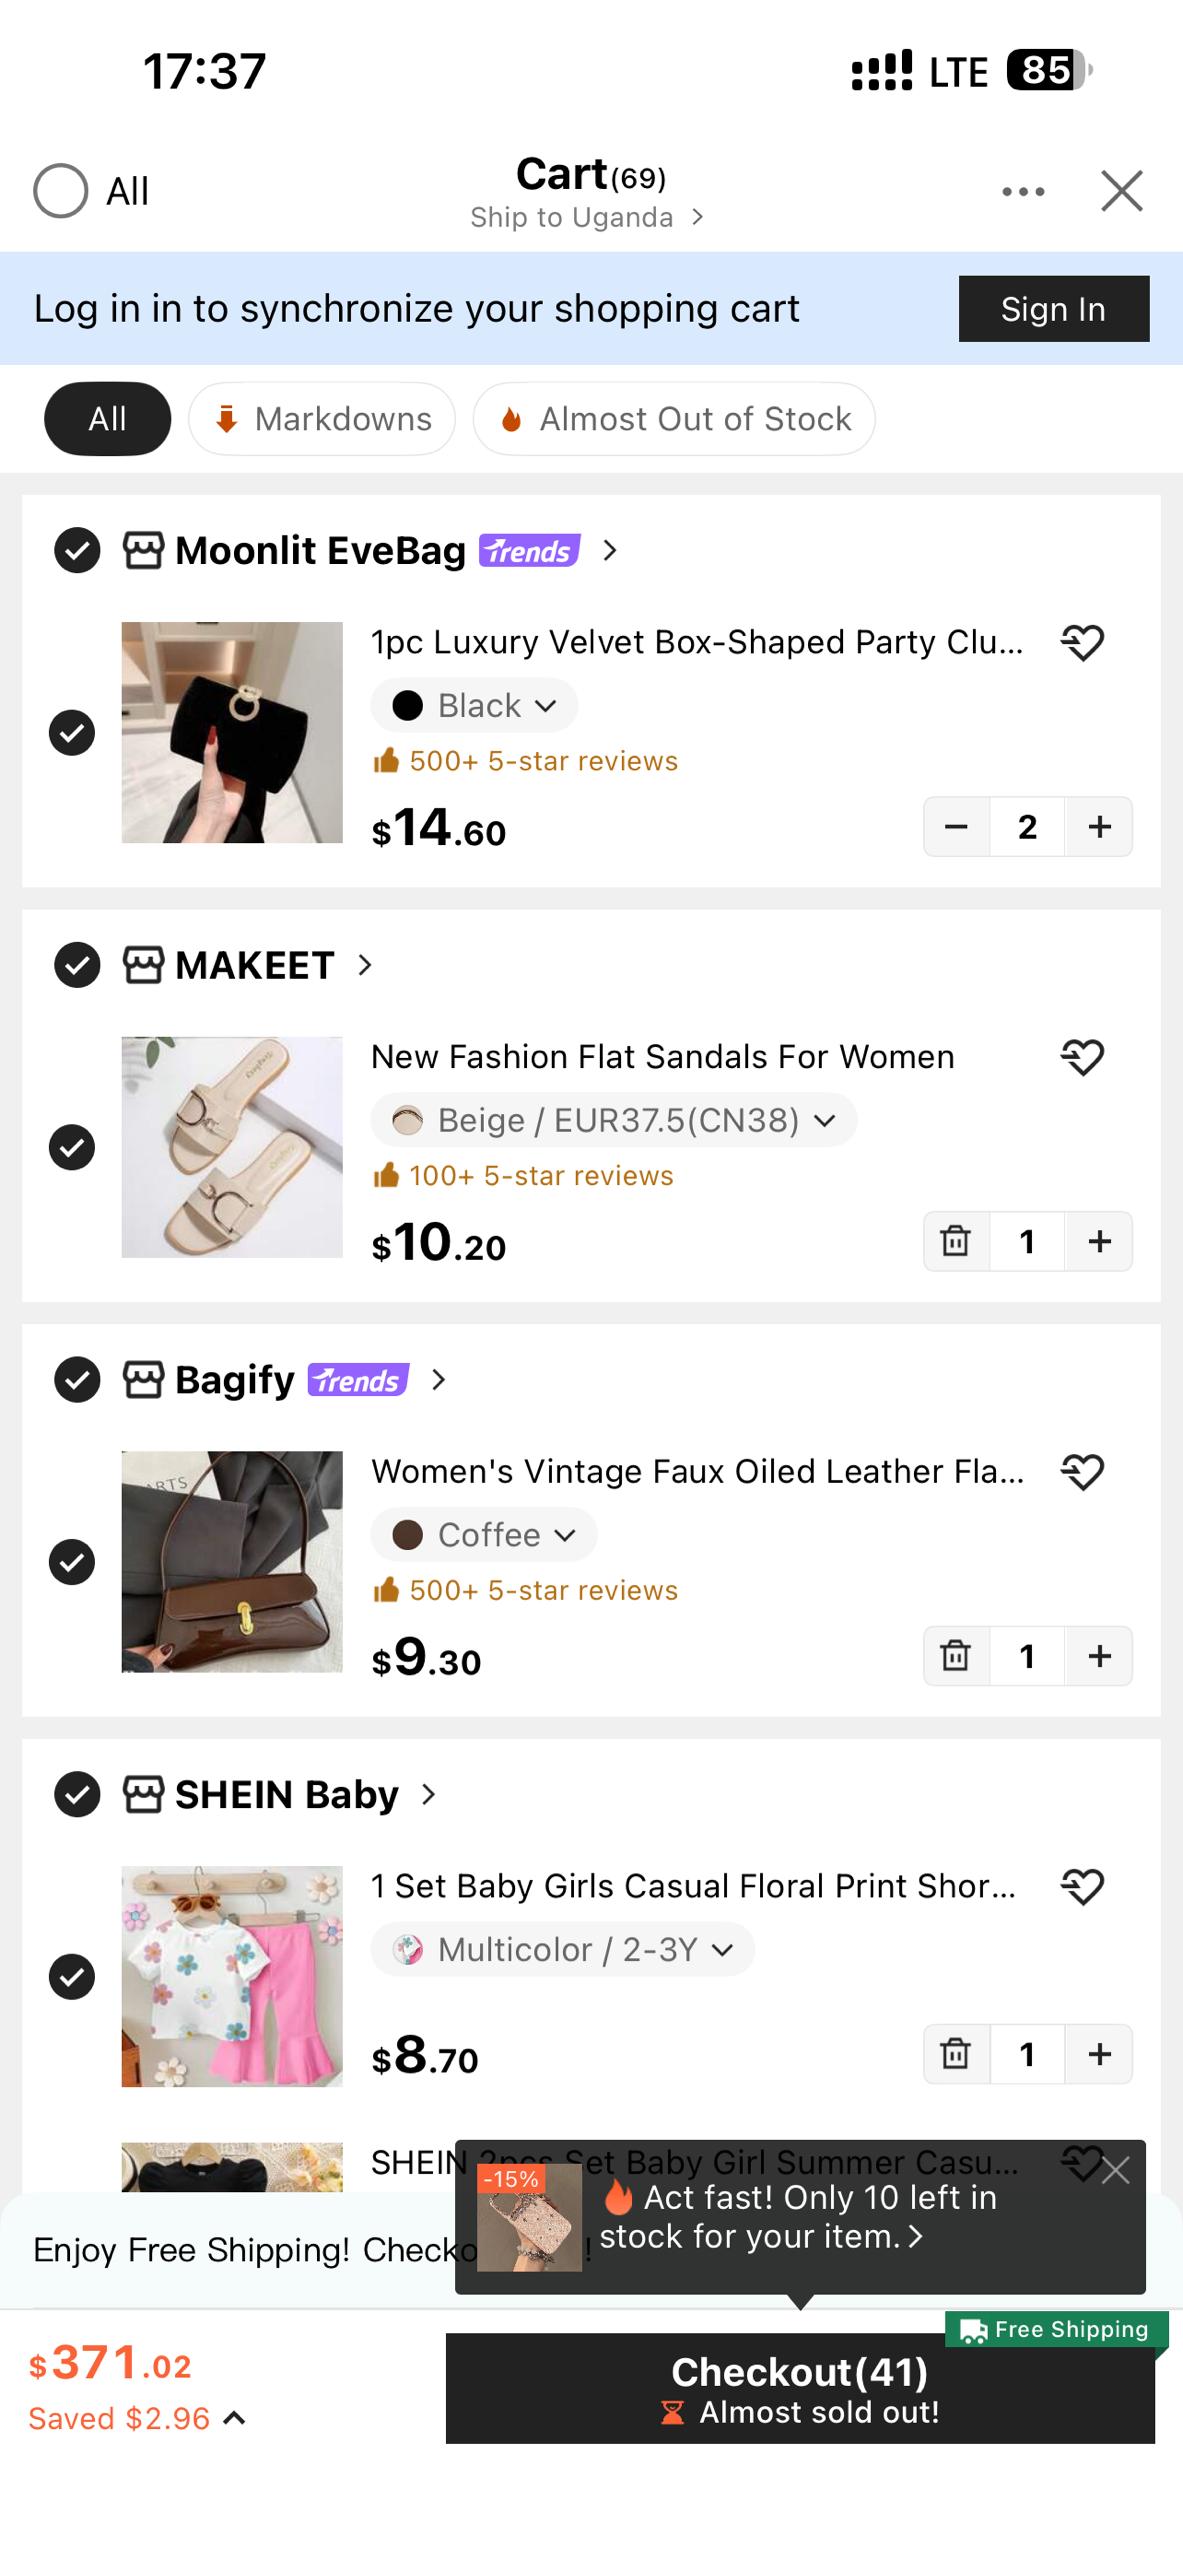This screenshot has height=2560, width=1183.
Task: Tap the Sign In button
Action: (1054, 309)
